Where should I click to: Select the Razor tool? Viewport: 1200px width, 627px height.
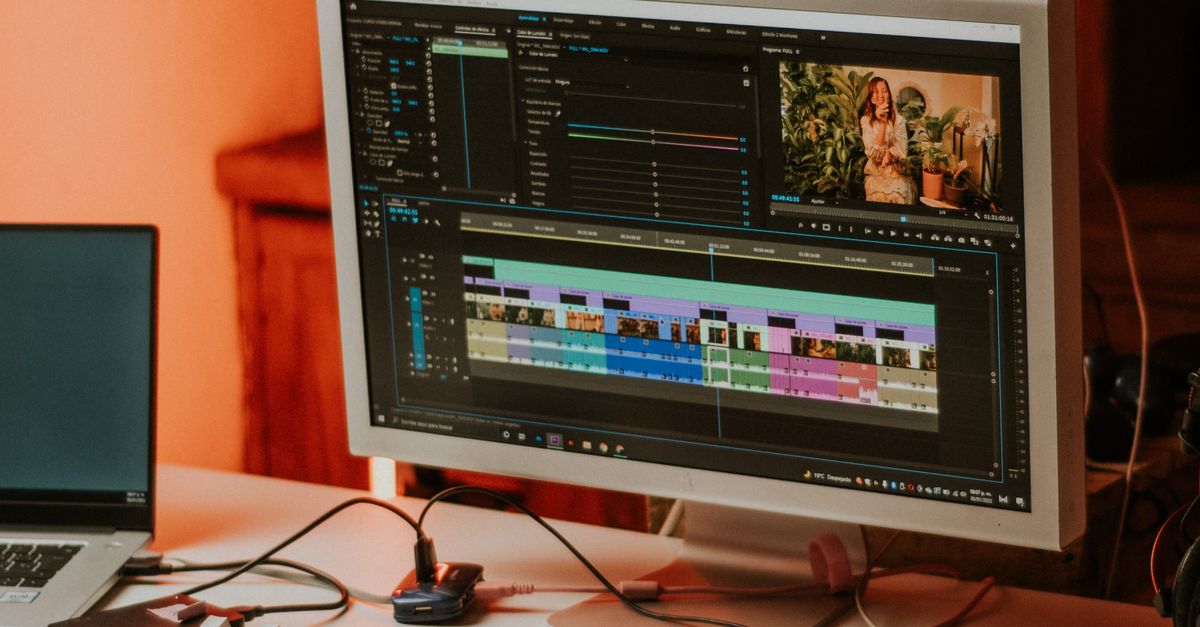(377, 213)
